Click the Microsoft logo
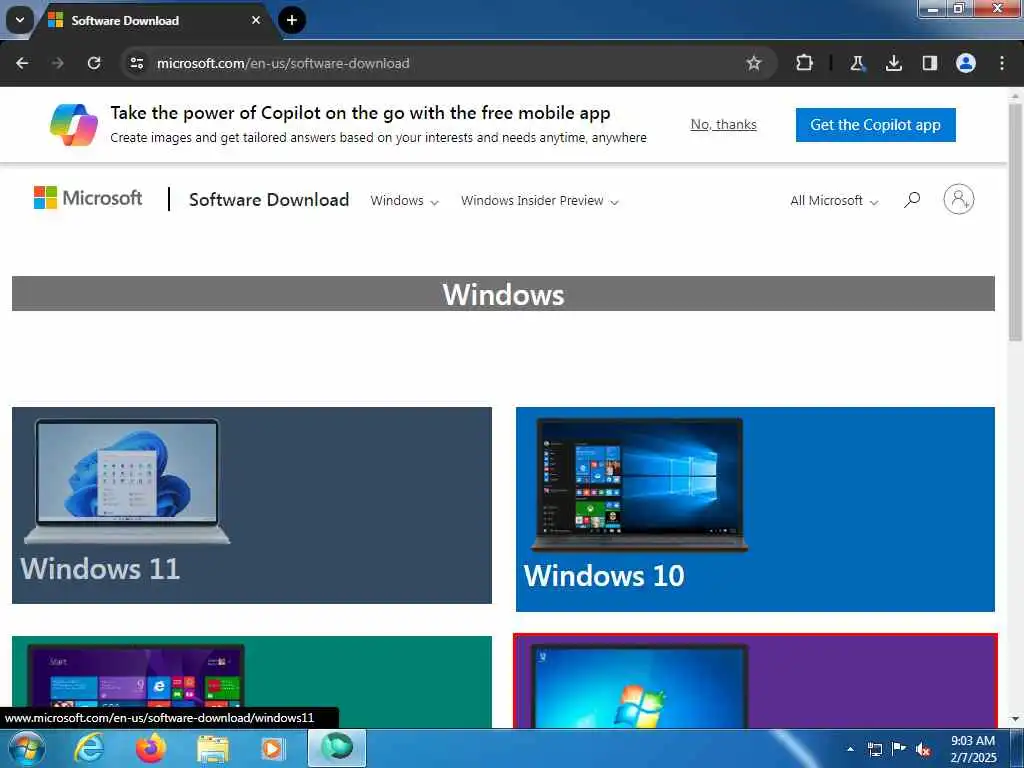Screen dimensions: 1024x768 click(x=88, y=198)
